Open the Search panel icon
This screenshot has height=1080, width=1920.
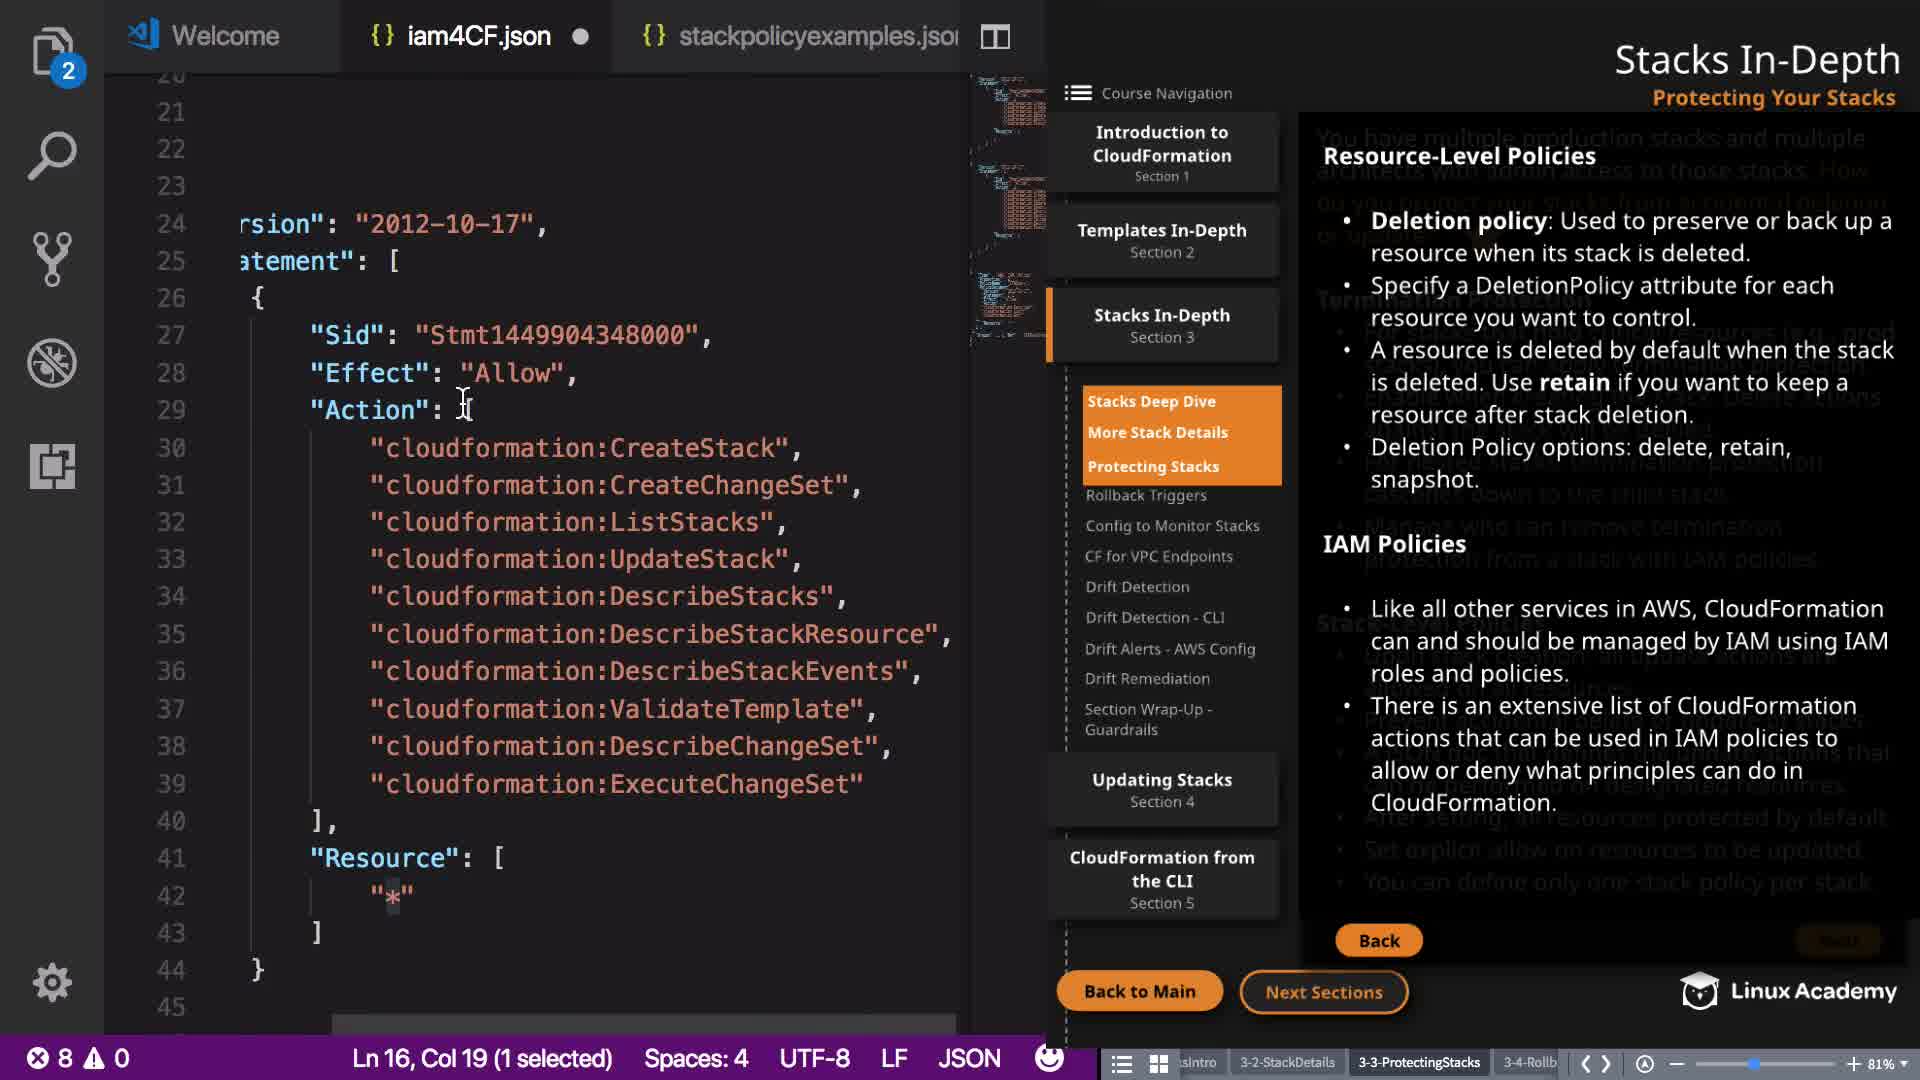(52, 156)
